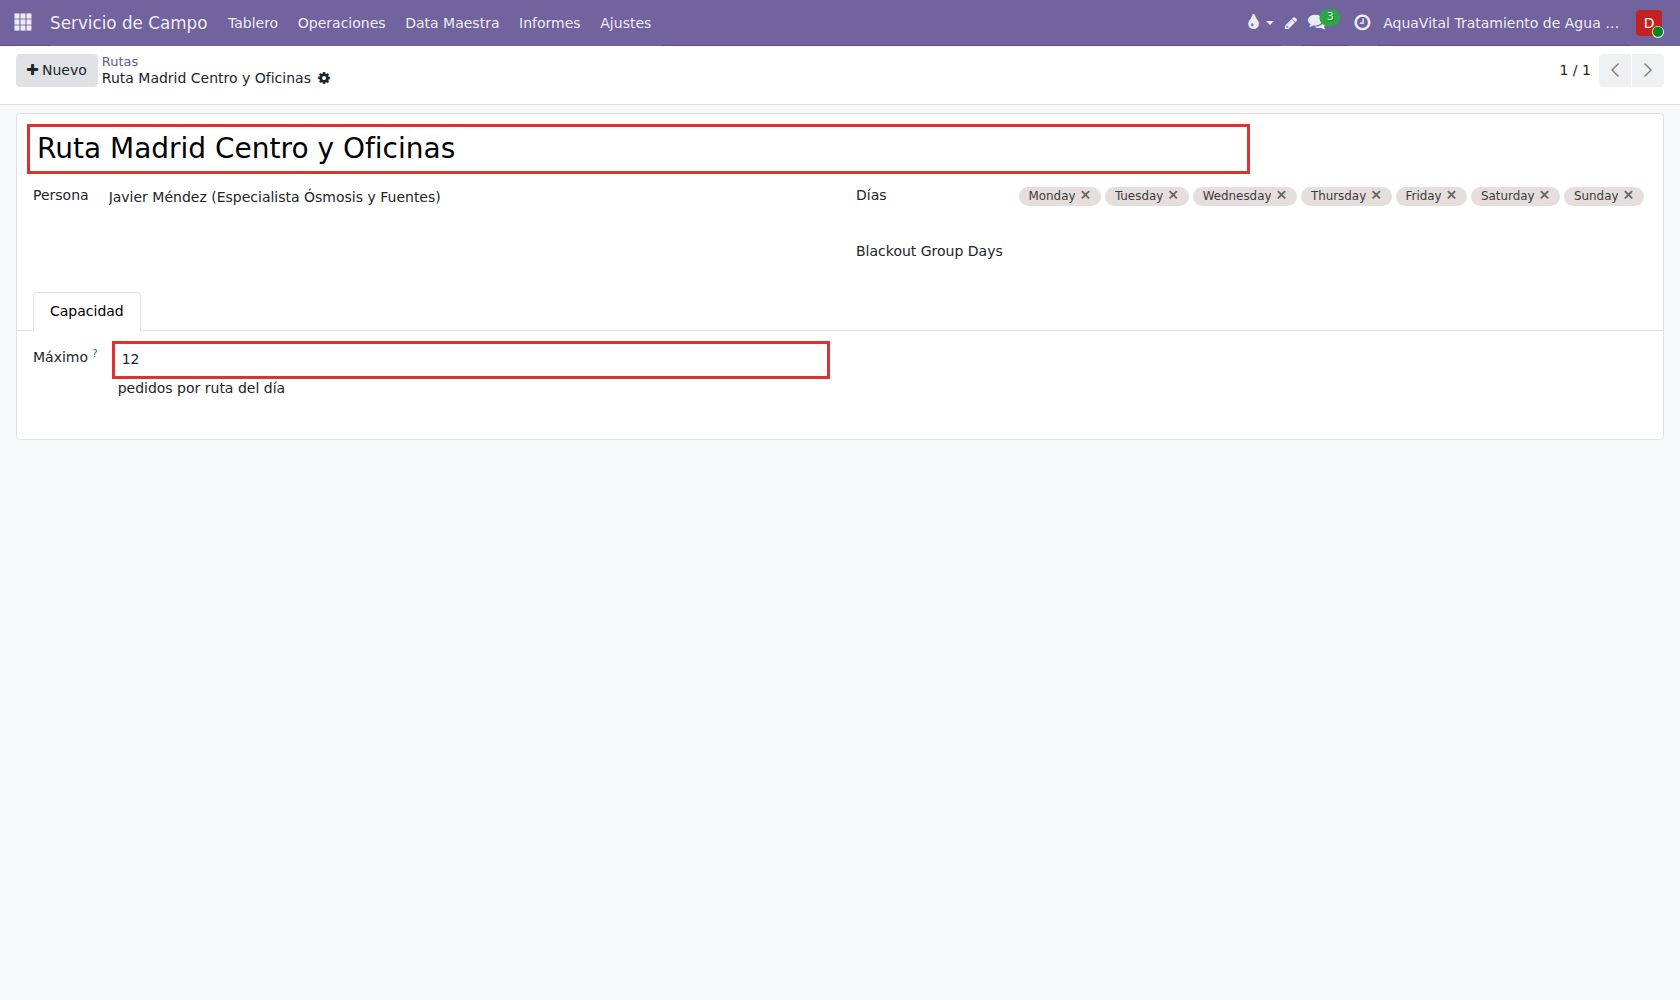1680x1000 pixels.
Task: Click the pencil edit icon in navbar
Action: point(1291,23)
